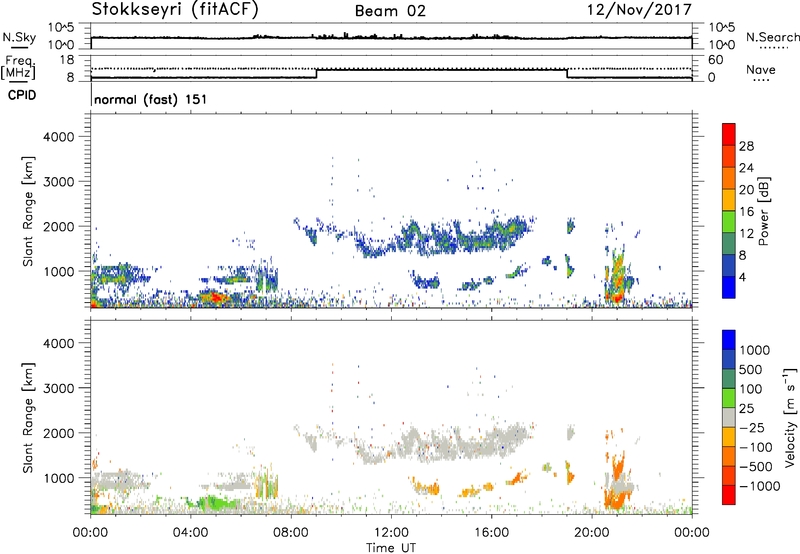The height and width of the screenshot is (554, 800).
Task: Click the 'Velocity [m s⁻¹]' colorbar title
Action: click(790, 417)
